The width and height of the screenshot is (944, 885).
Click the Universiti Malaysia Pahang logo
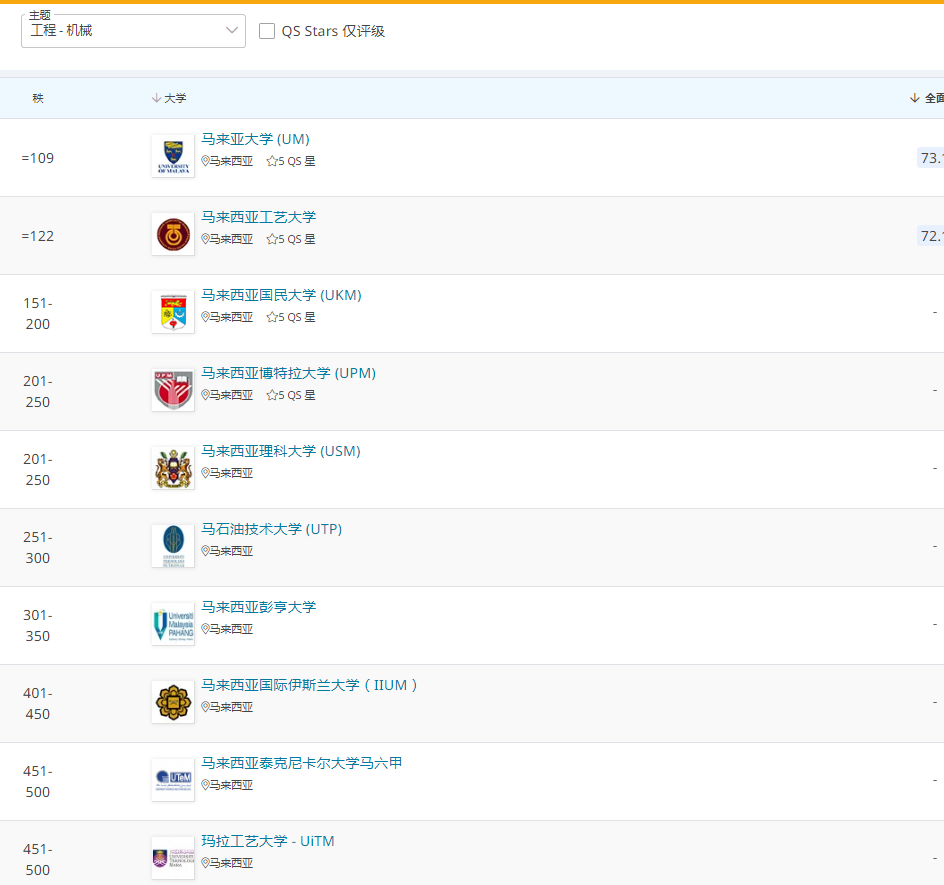(x=173, y=625)
